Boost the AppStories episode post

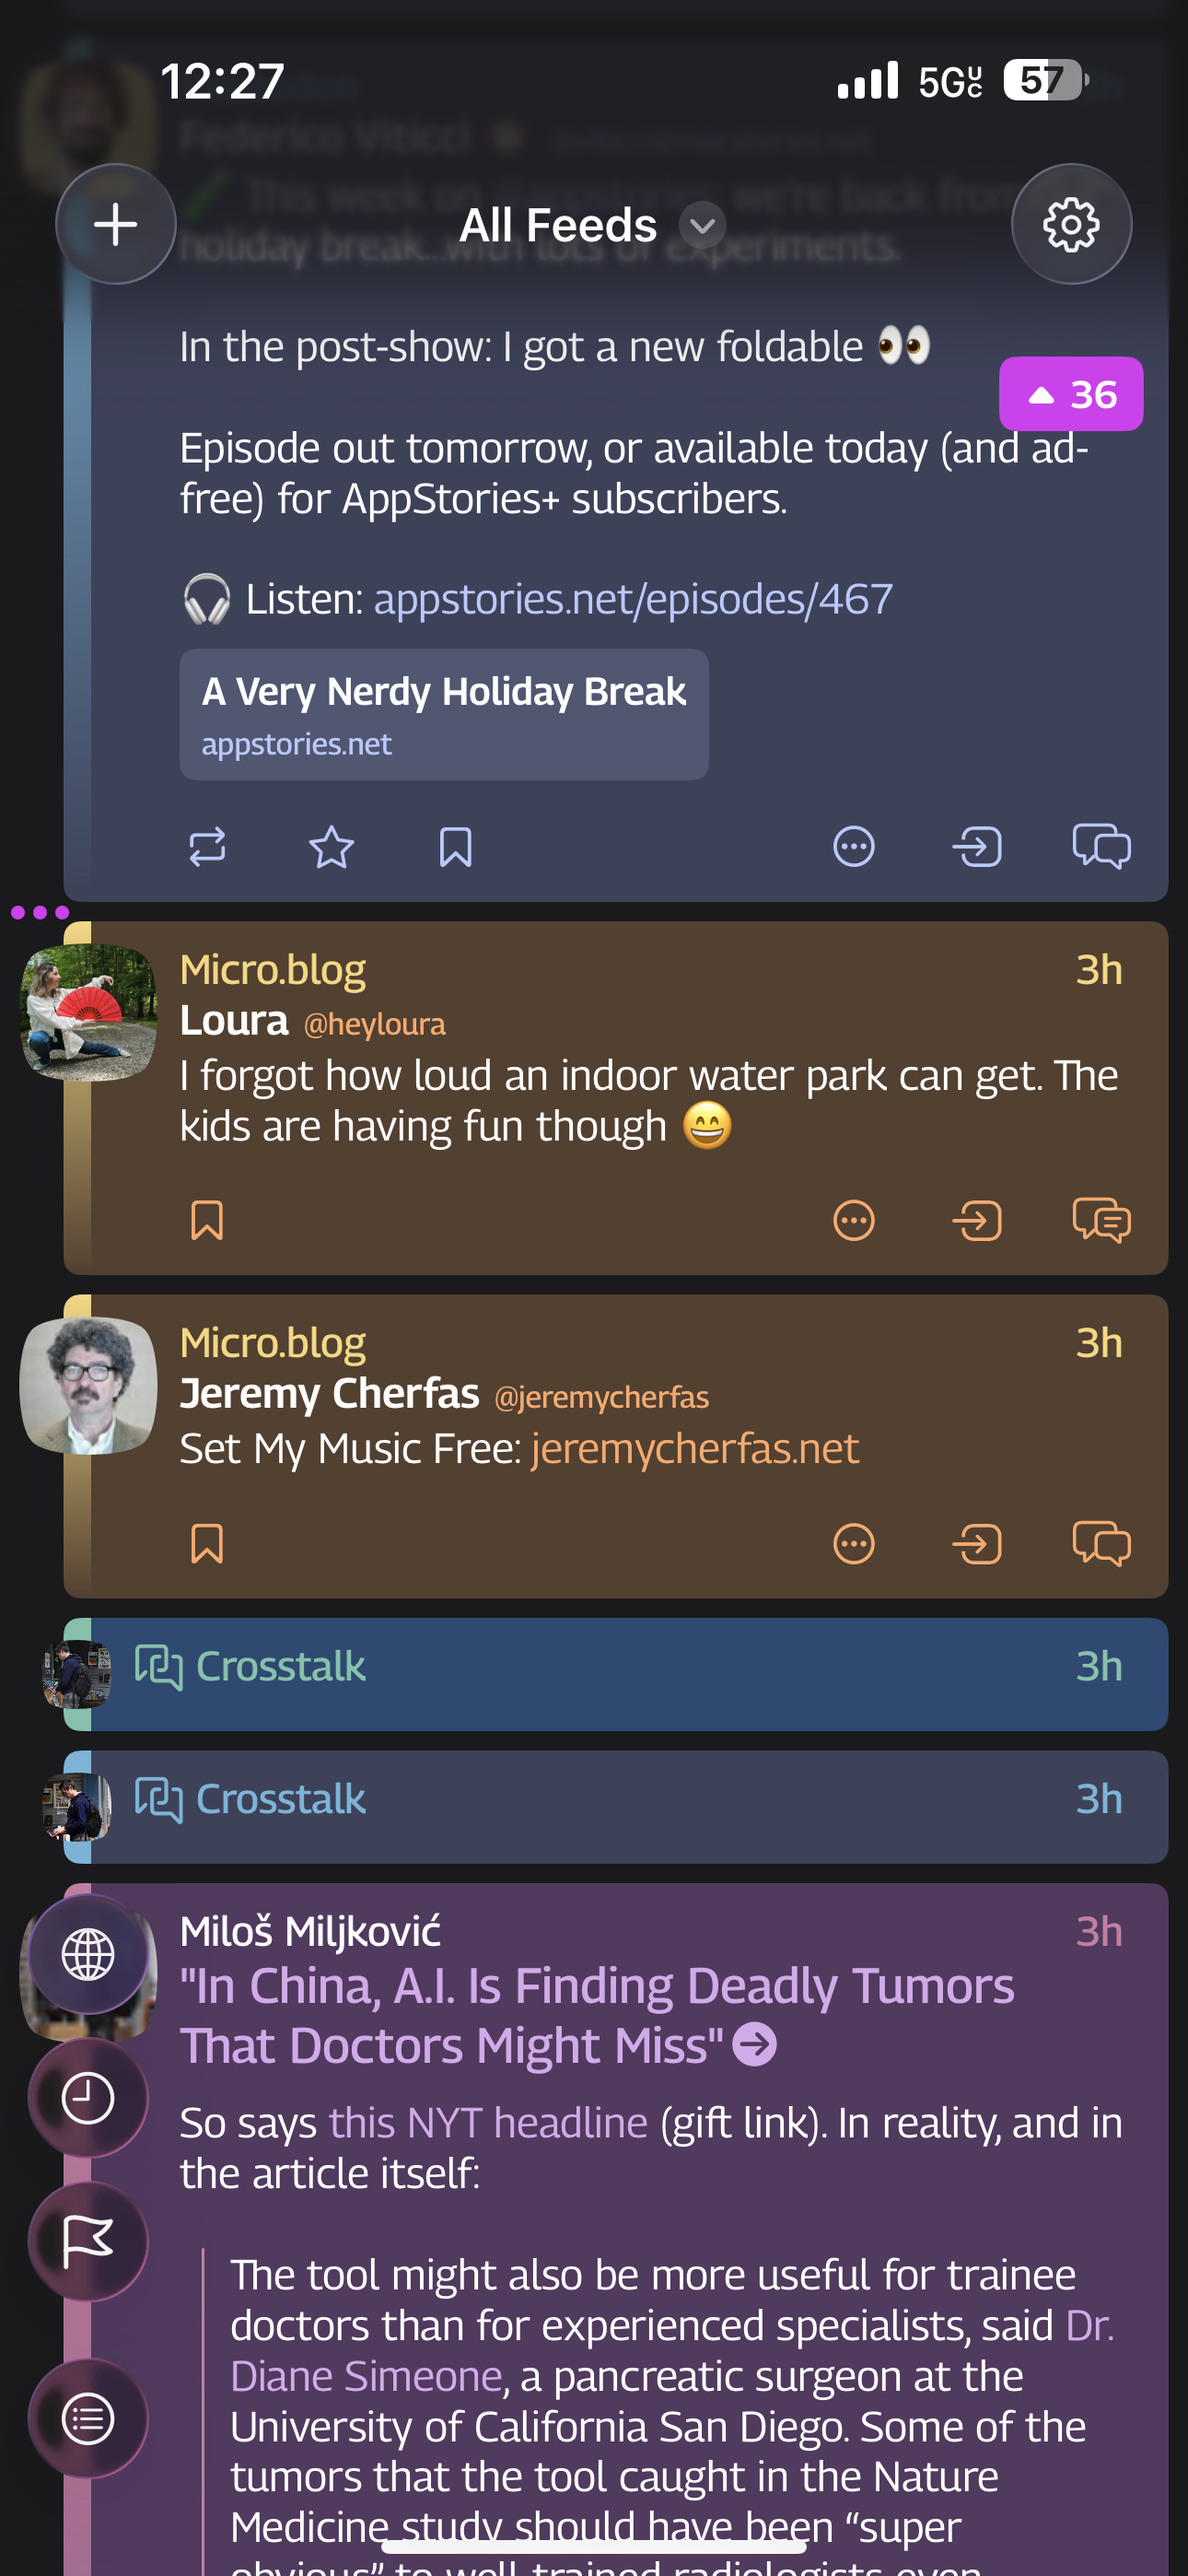208,847
